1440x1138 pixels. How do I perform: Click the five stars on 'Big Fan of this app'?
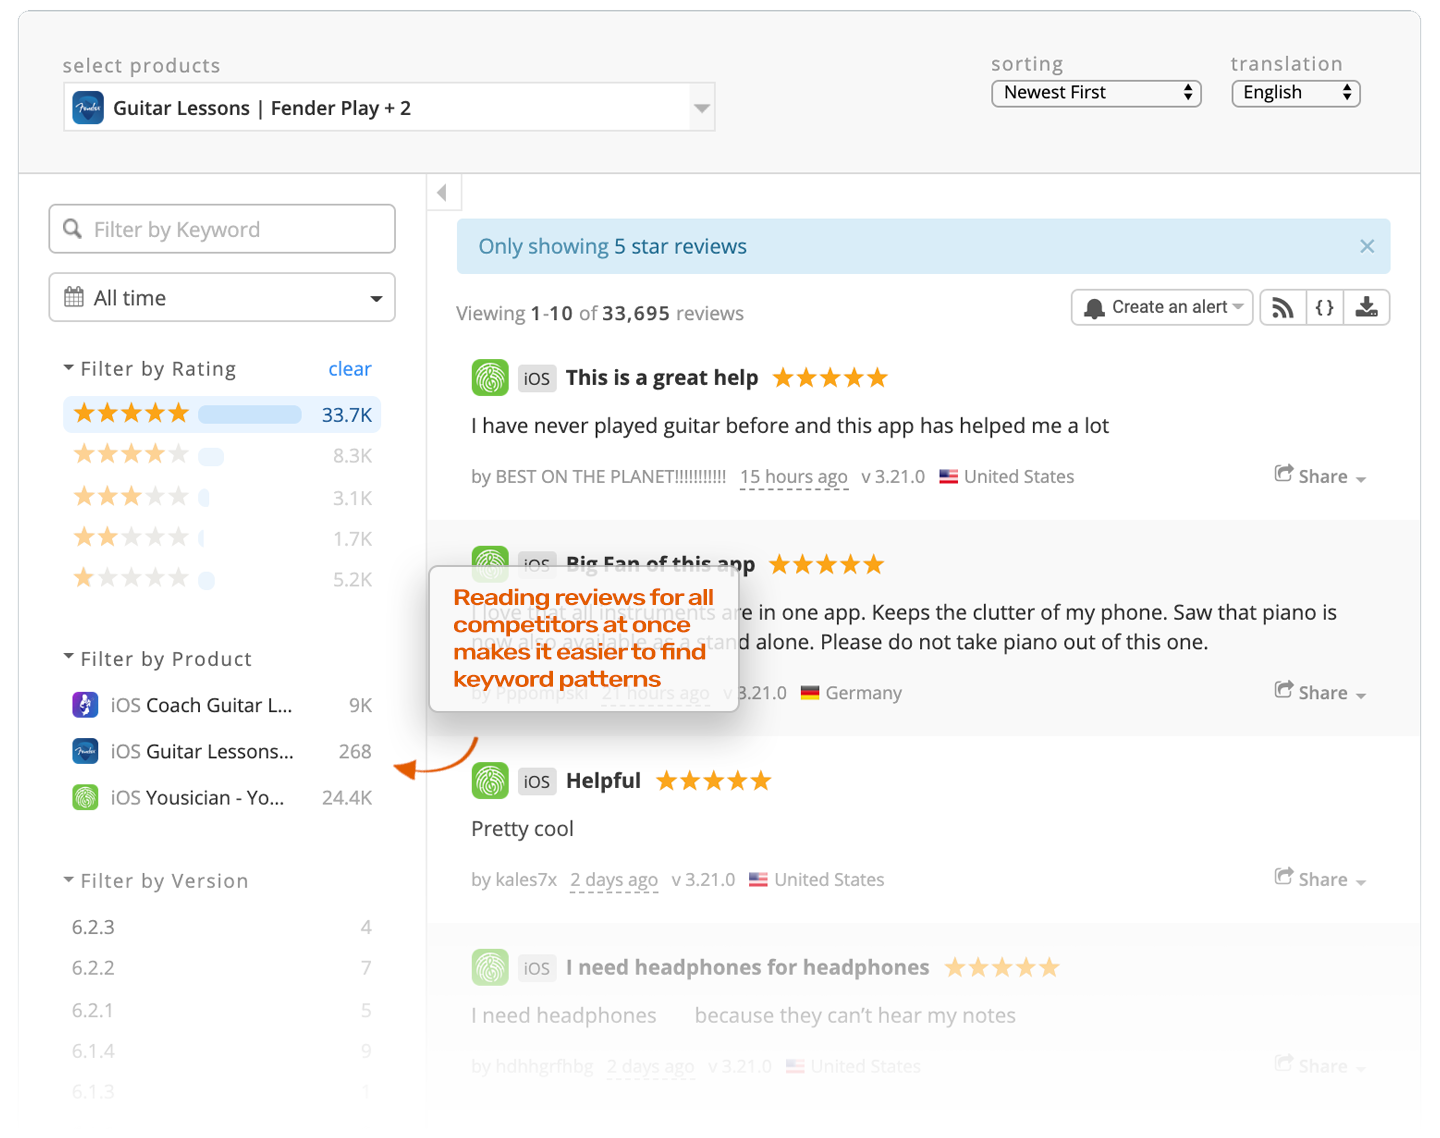pos(826,565)
